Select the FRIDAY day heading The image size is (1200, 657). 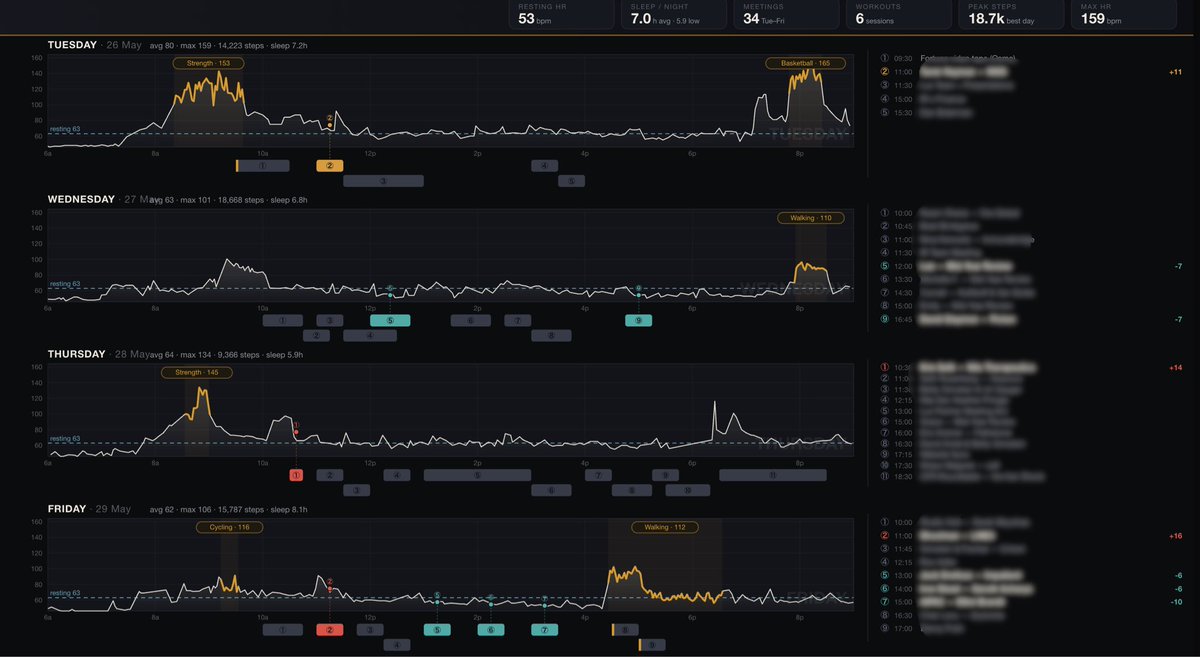click(66, 508)
